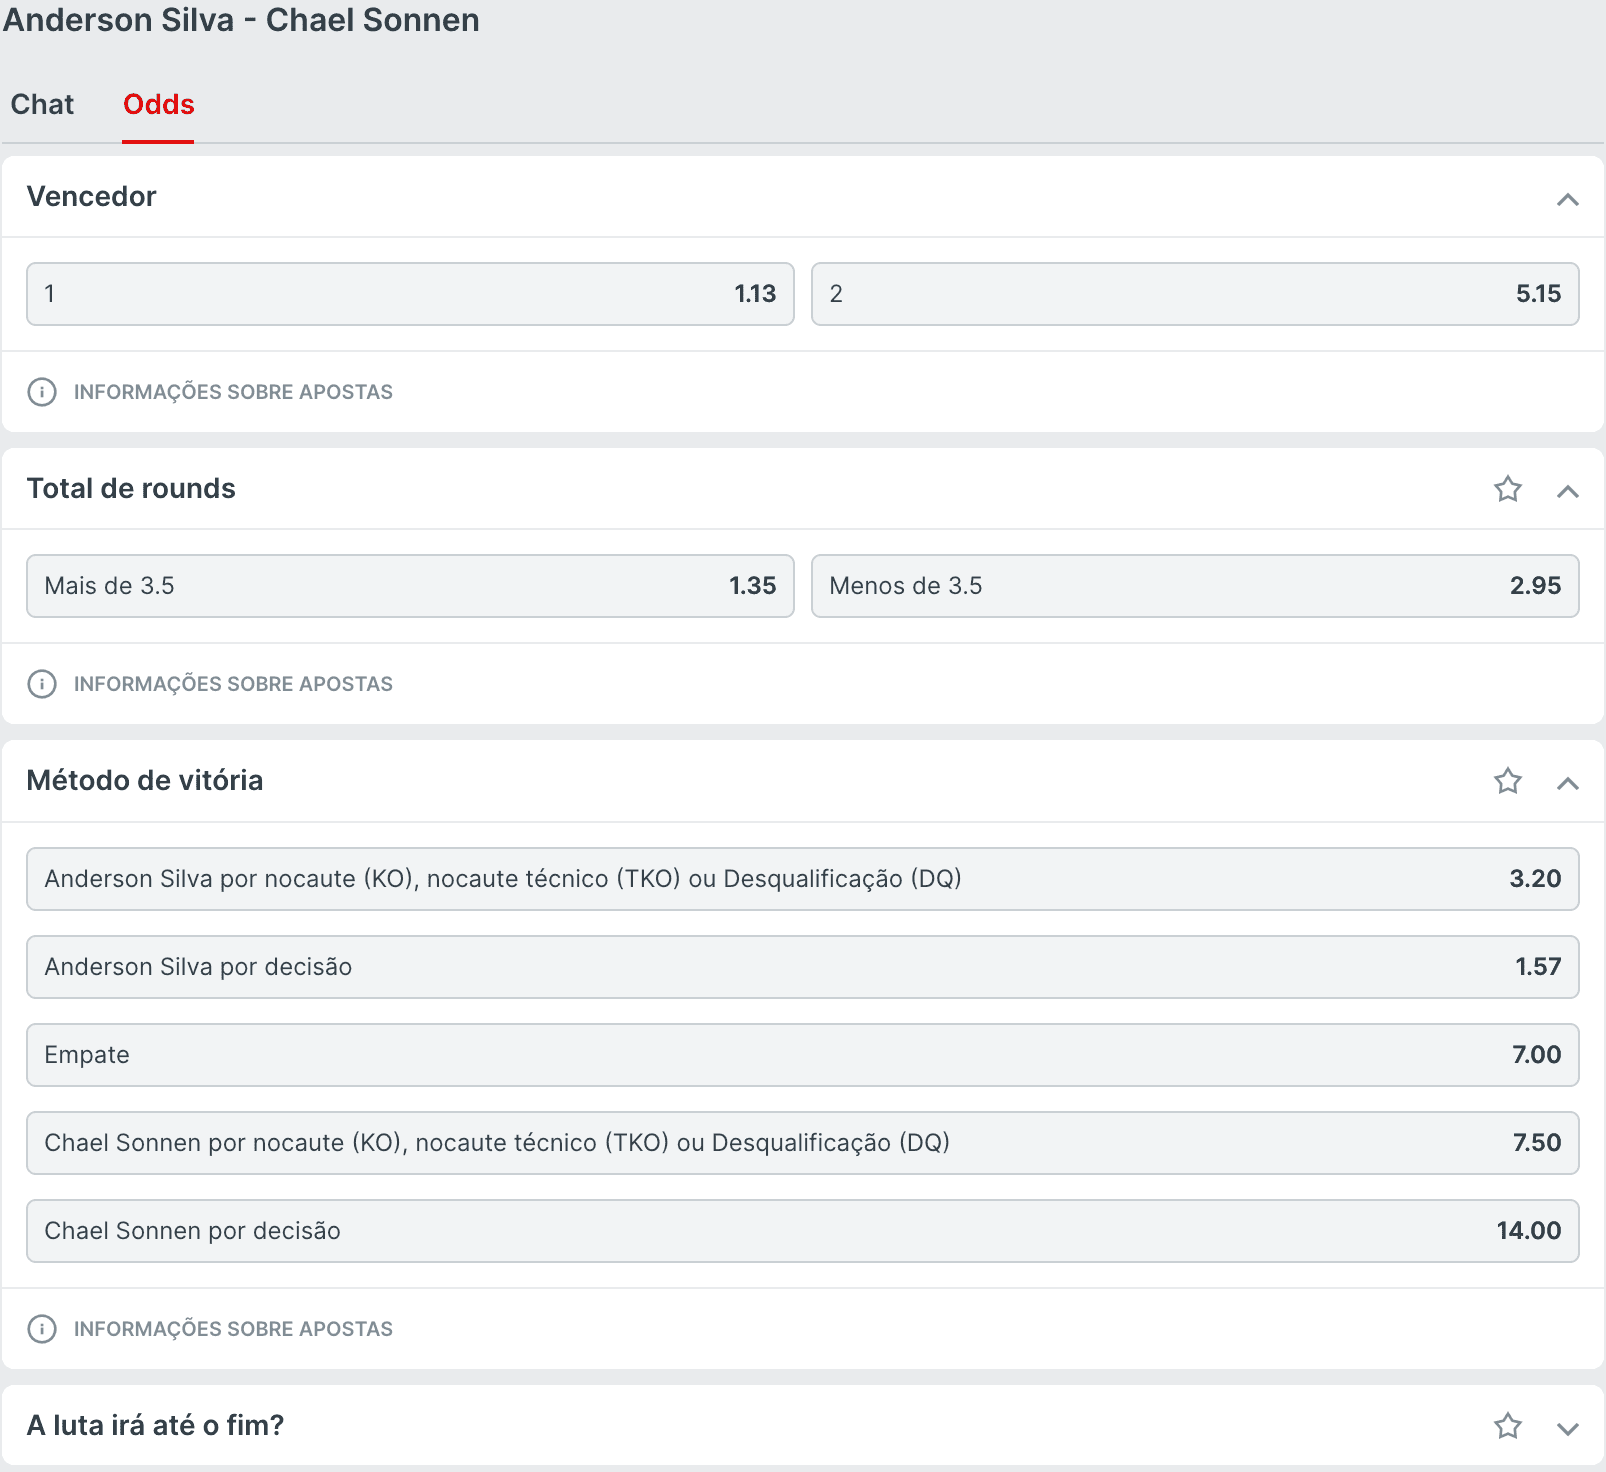Click the Total de rounds heading
Viewport: 1606px width, 1472px height.
click(131, 488)
